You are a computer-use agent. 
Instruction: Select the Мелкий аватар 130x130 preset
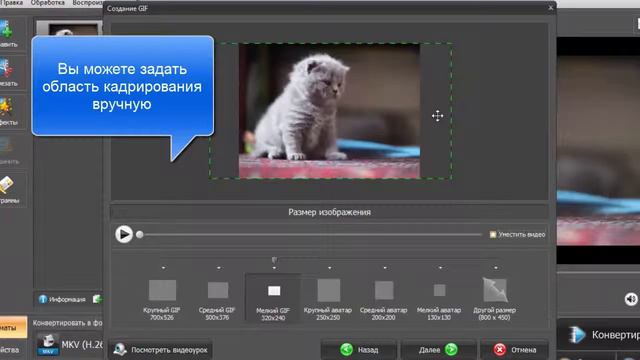[439, 299]
